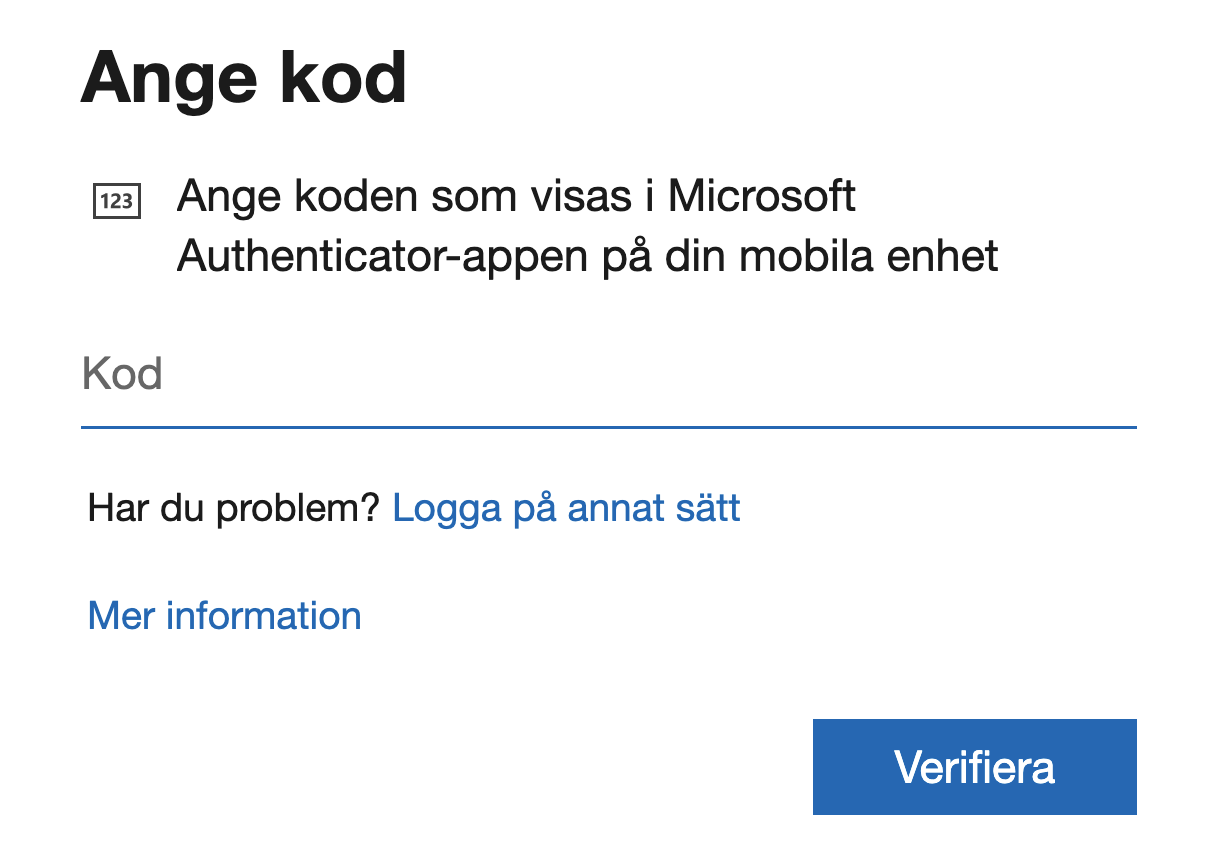
Task: Click the word sätt in the sign-in link
Action: [707, 509]
